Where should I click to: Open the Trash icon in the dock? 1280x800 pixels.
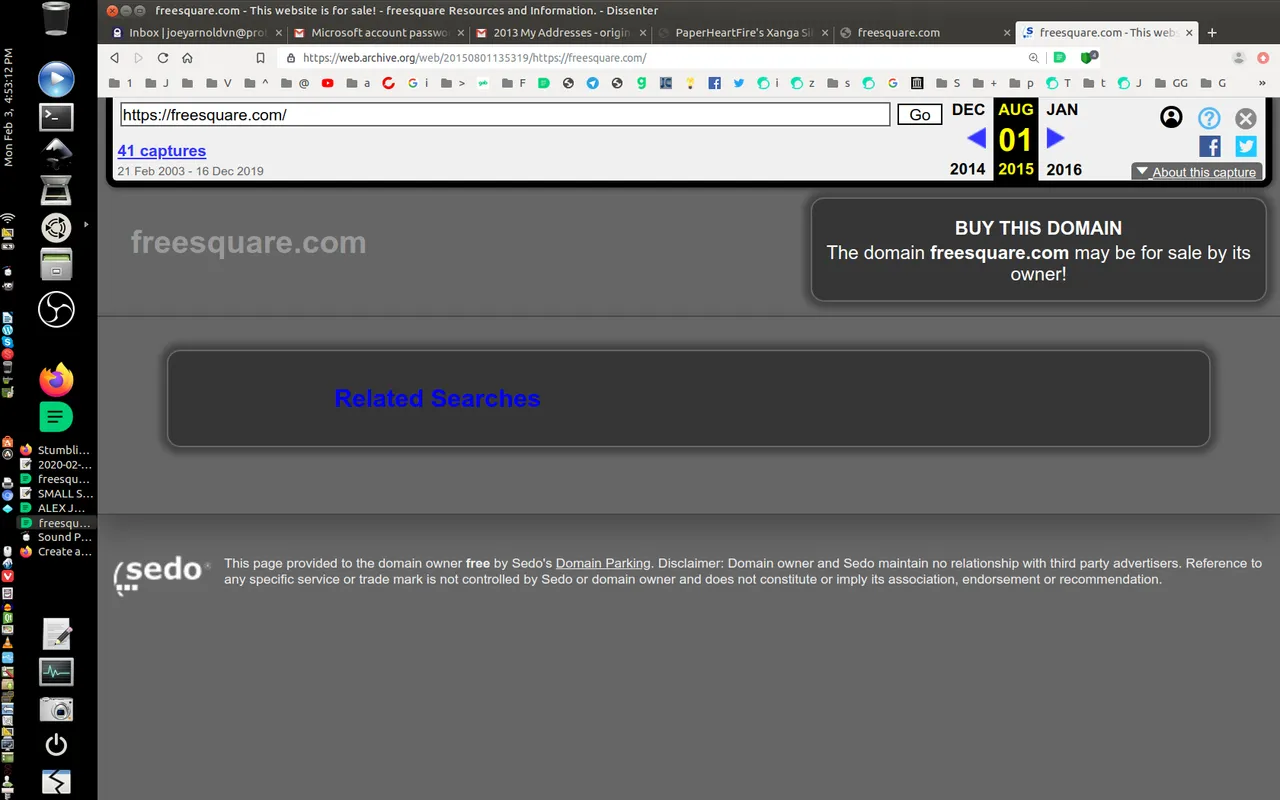click(56, 18)
